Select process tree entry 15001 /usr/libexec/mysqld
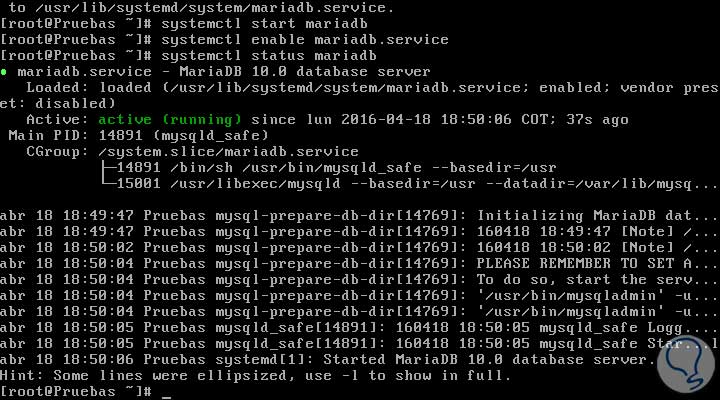Viewport: 720px width, 400px height. [400, 184]
